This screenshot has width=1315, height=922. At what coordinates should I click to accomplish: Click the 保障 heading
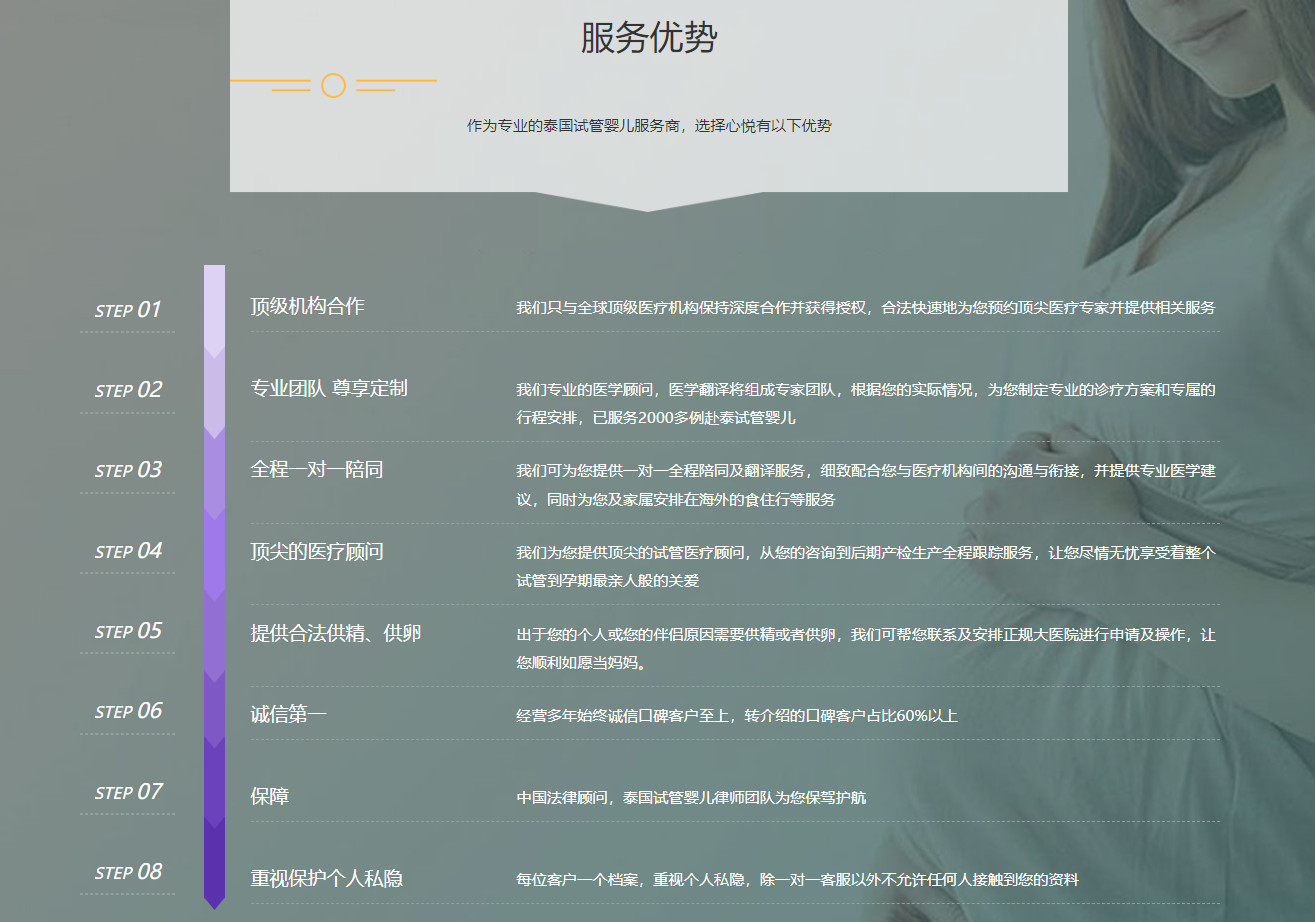[x=269, y=797]
